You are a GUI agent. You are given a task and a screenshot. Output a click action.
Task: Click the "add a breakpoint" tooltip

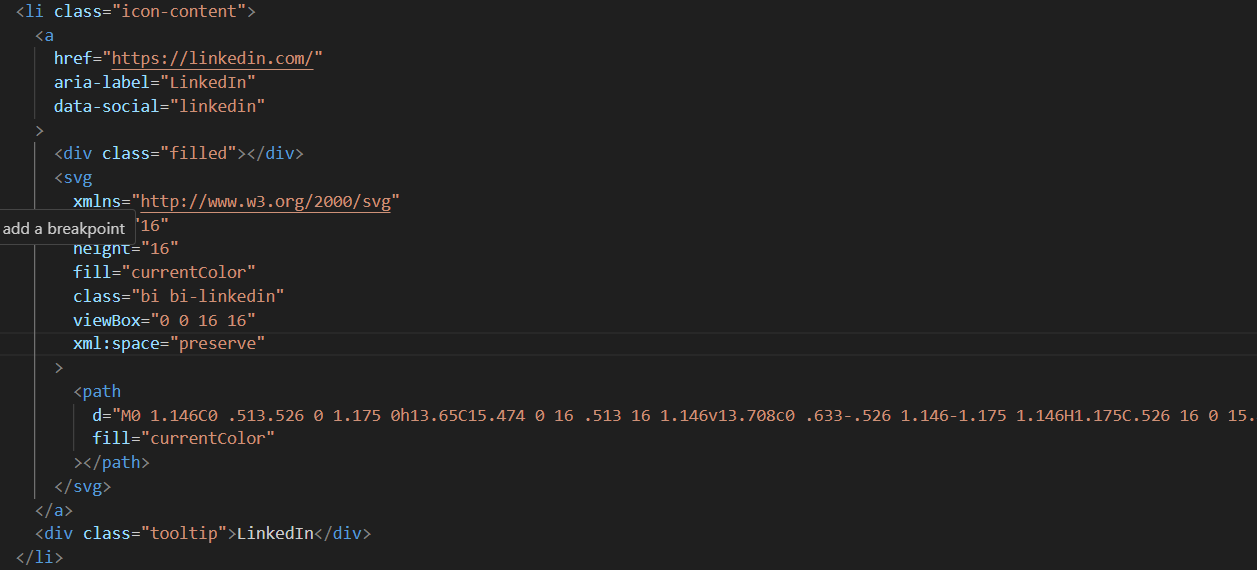[x=64, y=228]
